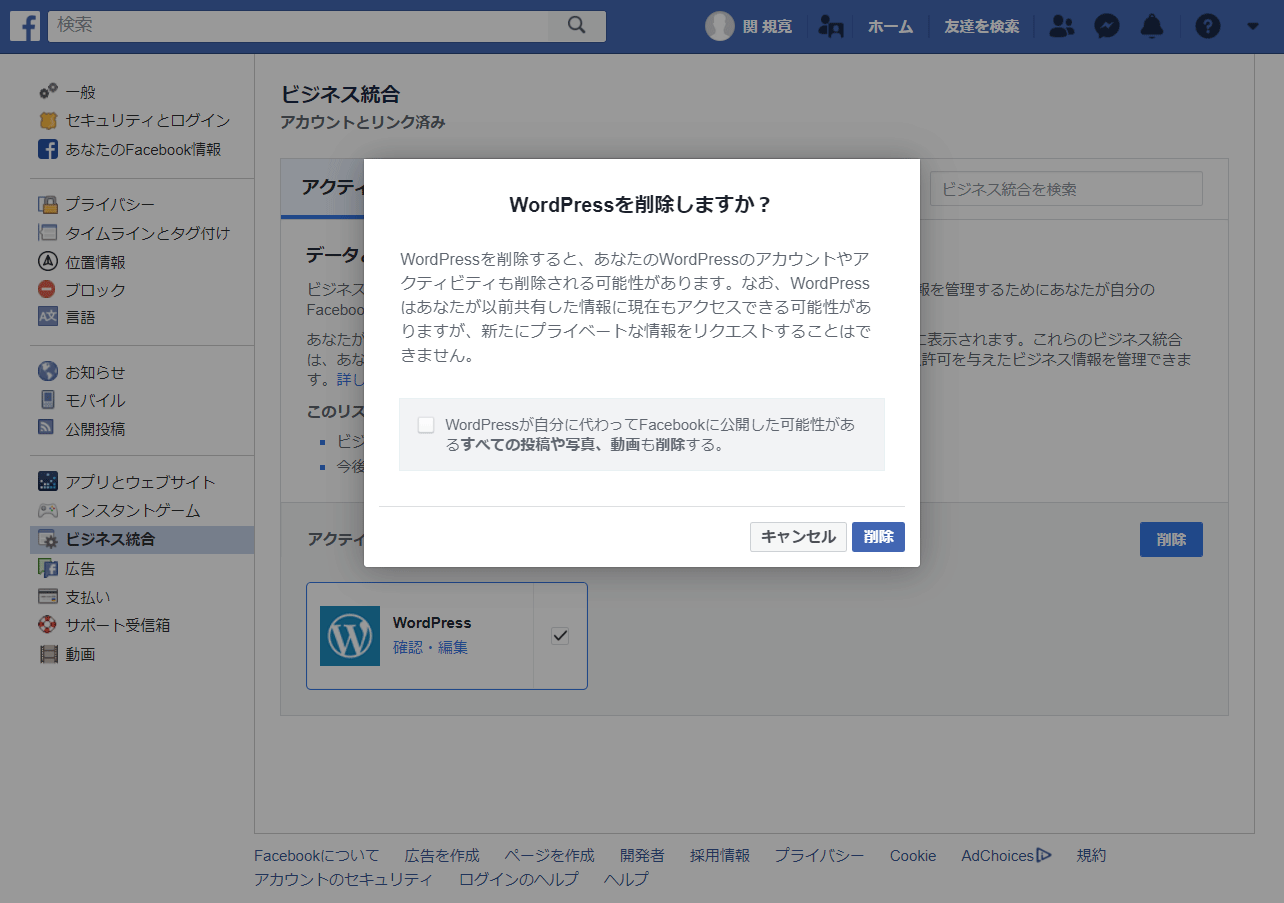
Task: Click the 採用情報 footer link
Action: point(720,856)
